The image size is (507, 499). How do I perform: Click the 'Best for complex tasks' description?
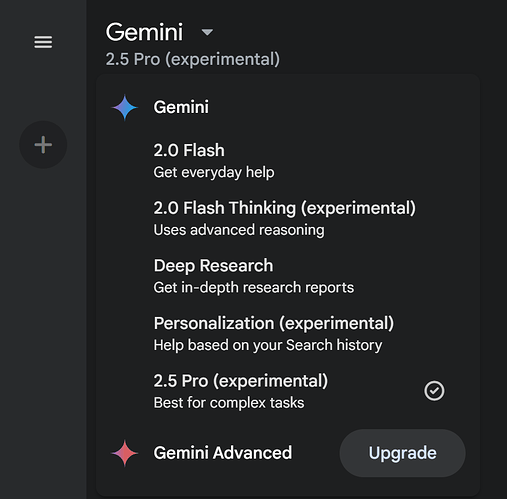[x=229, y=403]
